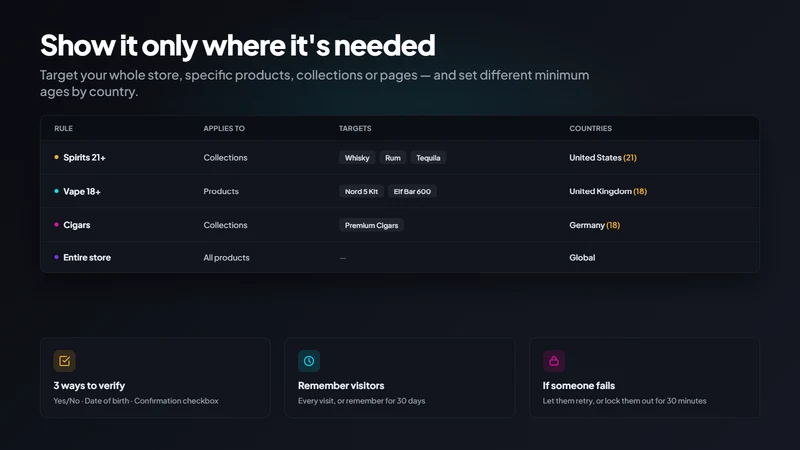Select the Premium Cigars tag
The width and height of the screenshot is (800, 450).
coord(371,225)
